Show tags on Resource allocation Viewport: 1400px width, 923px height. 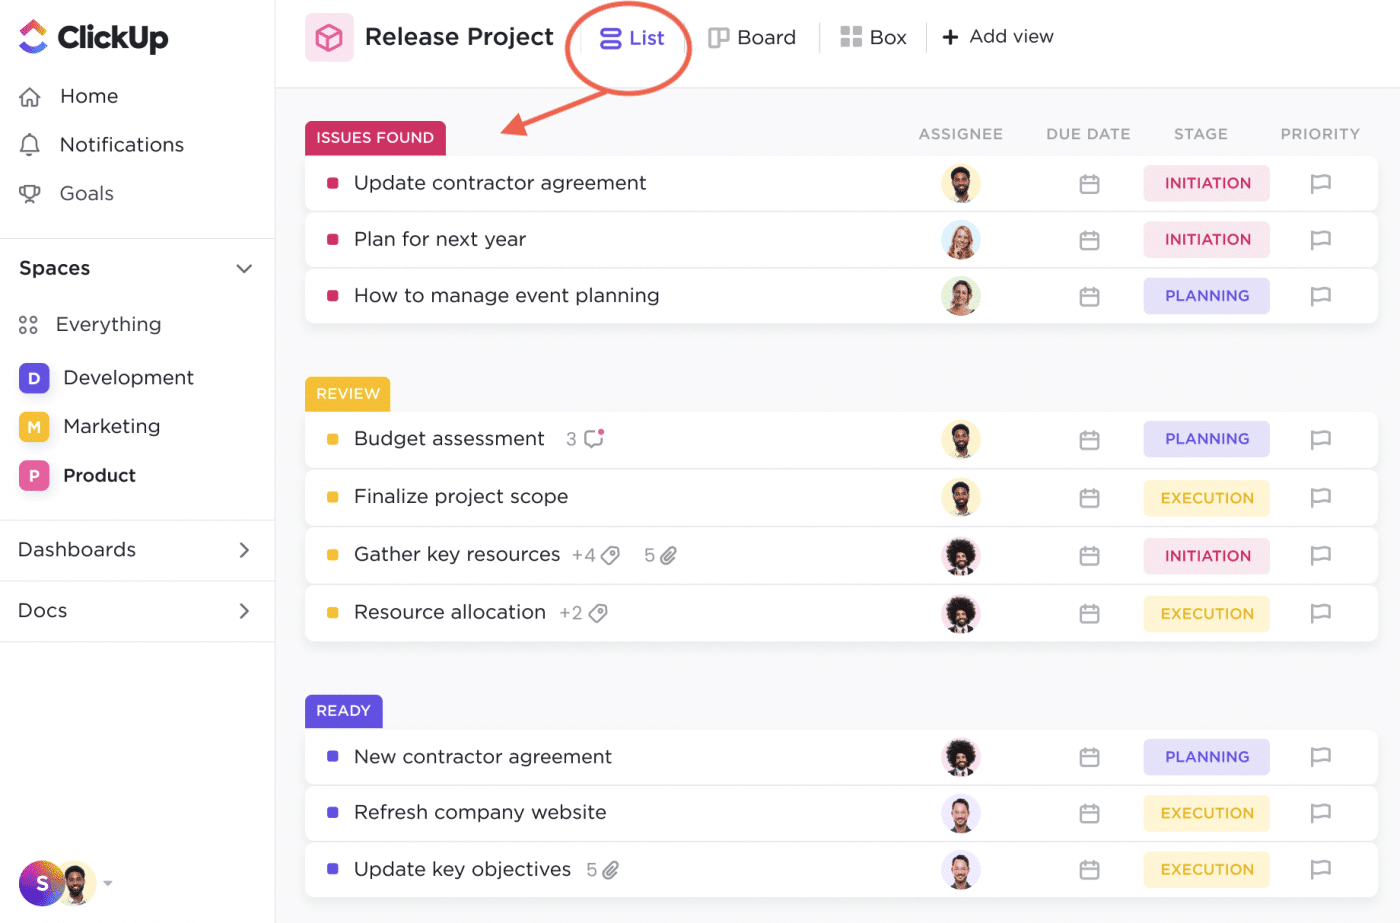598,613
